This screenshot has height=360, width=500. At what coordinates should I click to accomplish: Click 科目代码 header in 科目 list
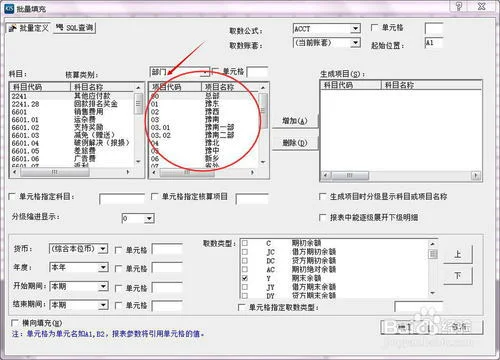tap(40, 87)
